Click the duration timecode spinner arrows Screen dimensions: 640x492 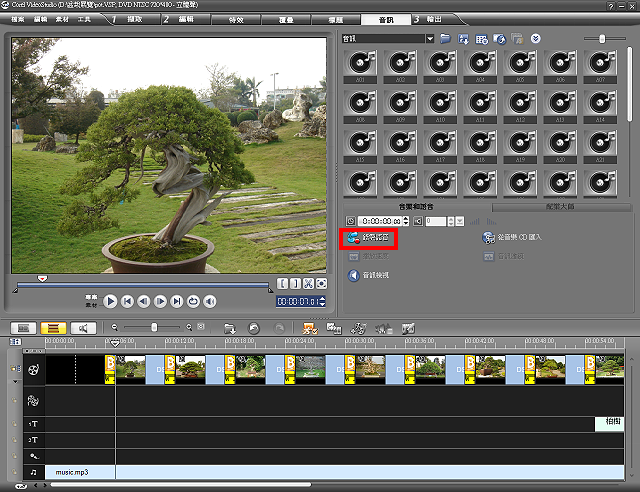point(406,221)
